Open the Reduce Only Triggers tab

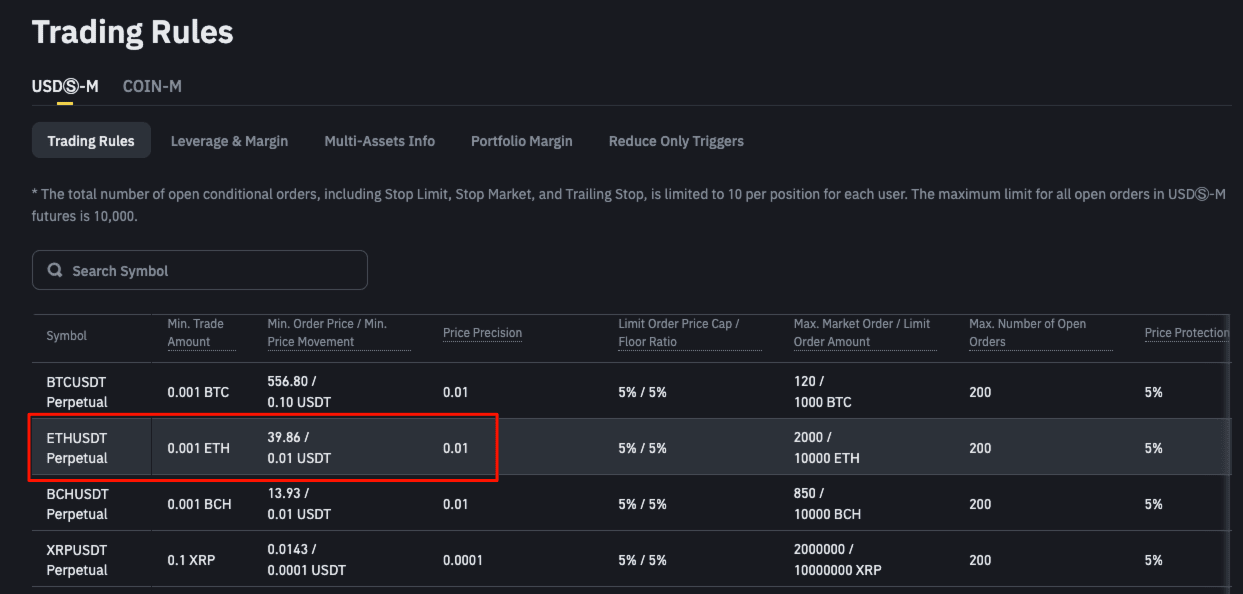(676, 141)
